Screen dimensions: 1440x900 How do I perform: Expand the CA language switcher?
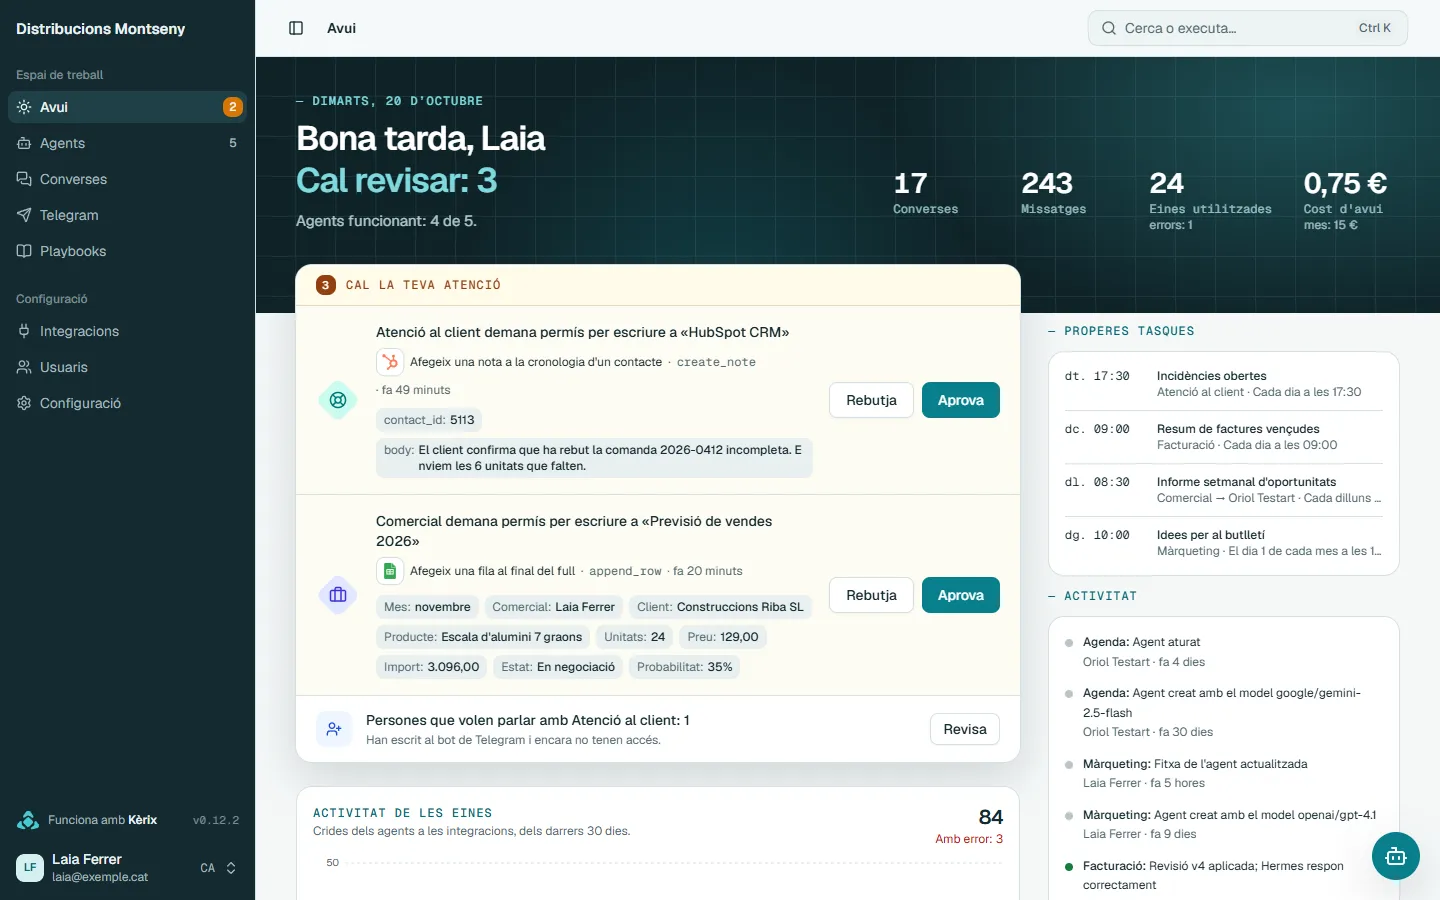(x=218, y=868)
